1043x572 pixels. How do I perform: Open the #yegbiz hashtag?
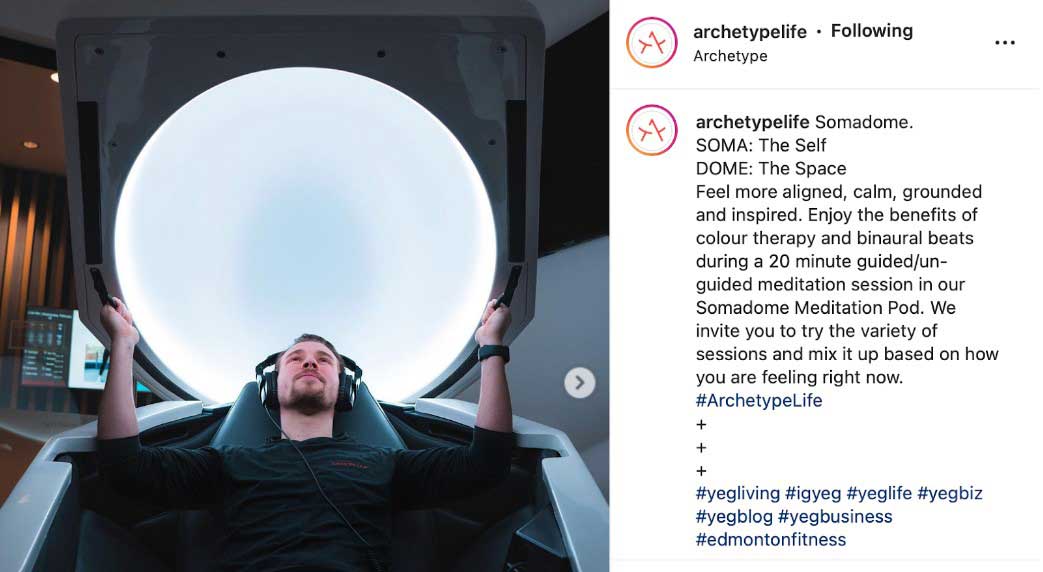pos(949,494)
